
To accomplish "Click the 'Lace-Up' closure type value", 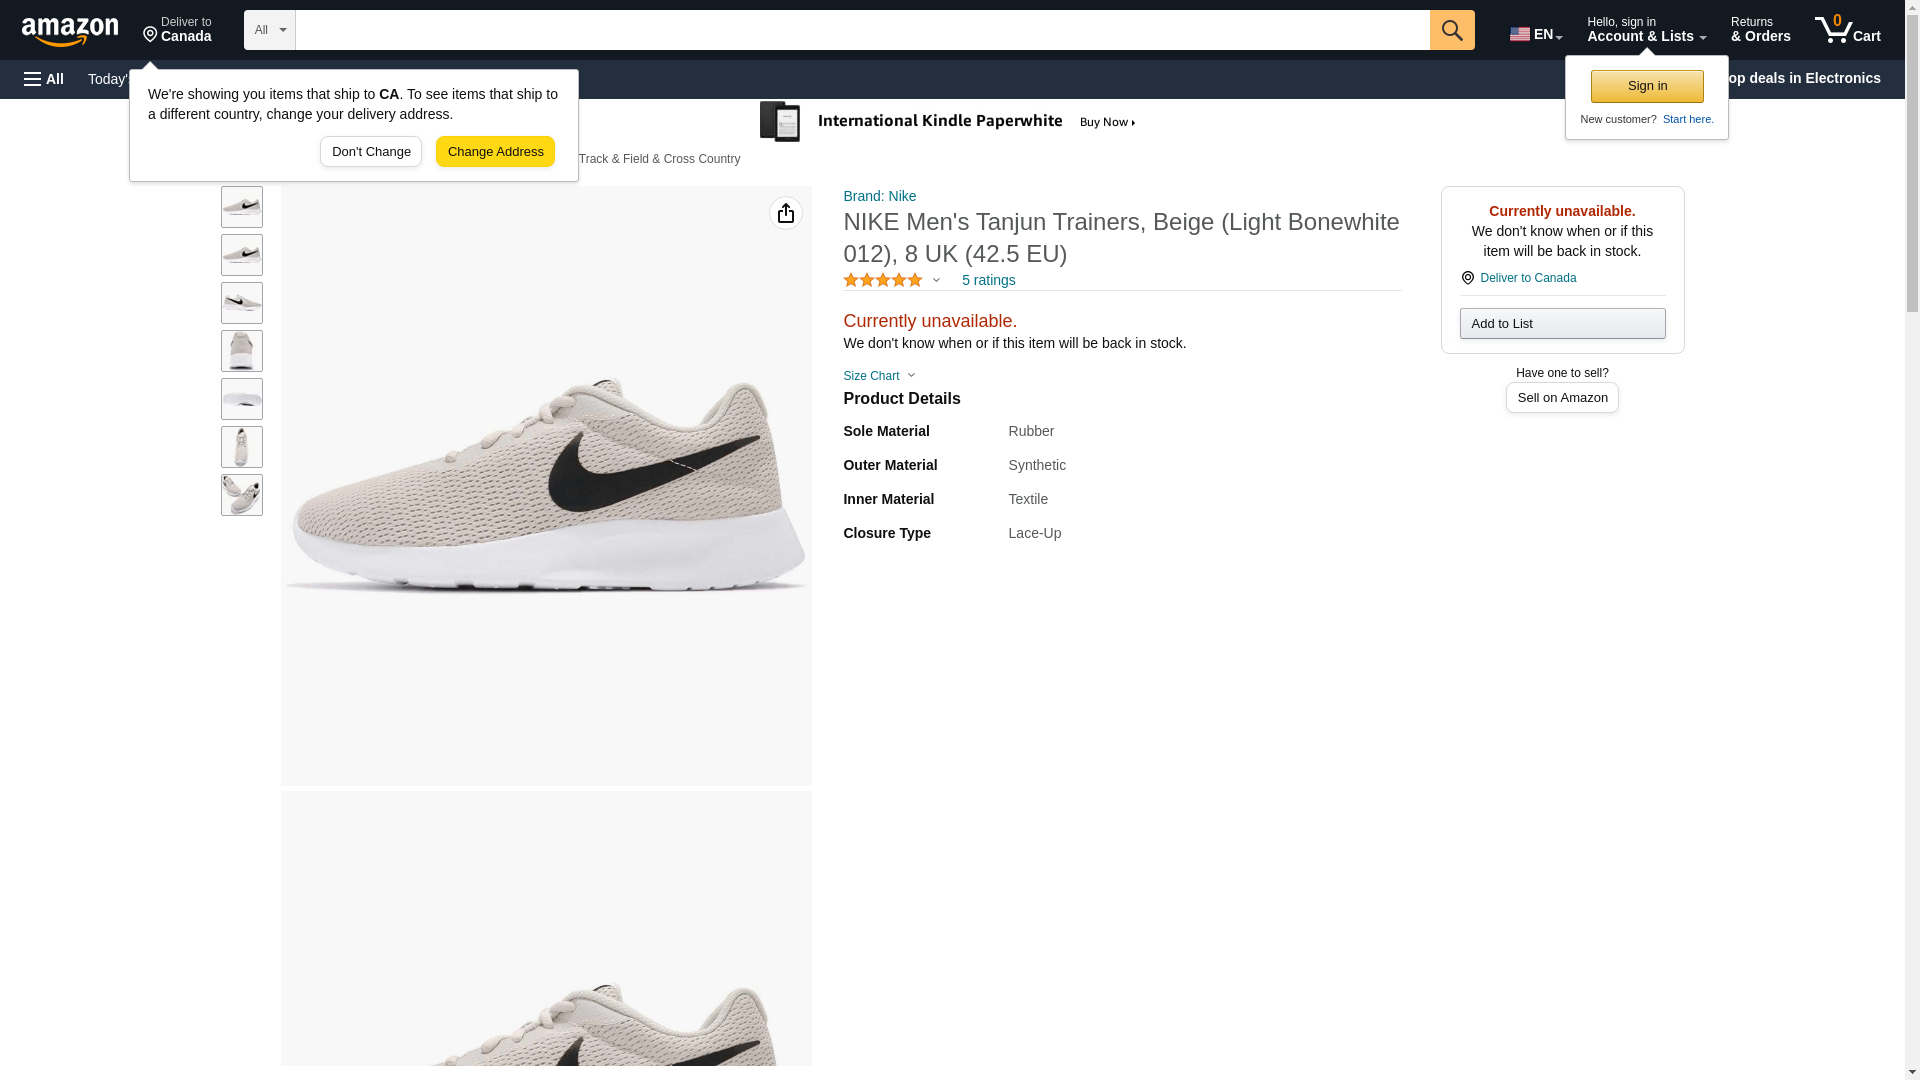I will pos(1035,533).
